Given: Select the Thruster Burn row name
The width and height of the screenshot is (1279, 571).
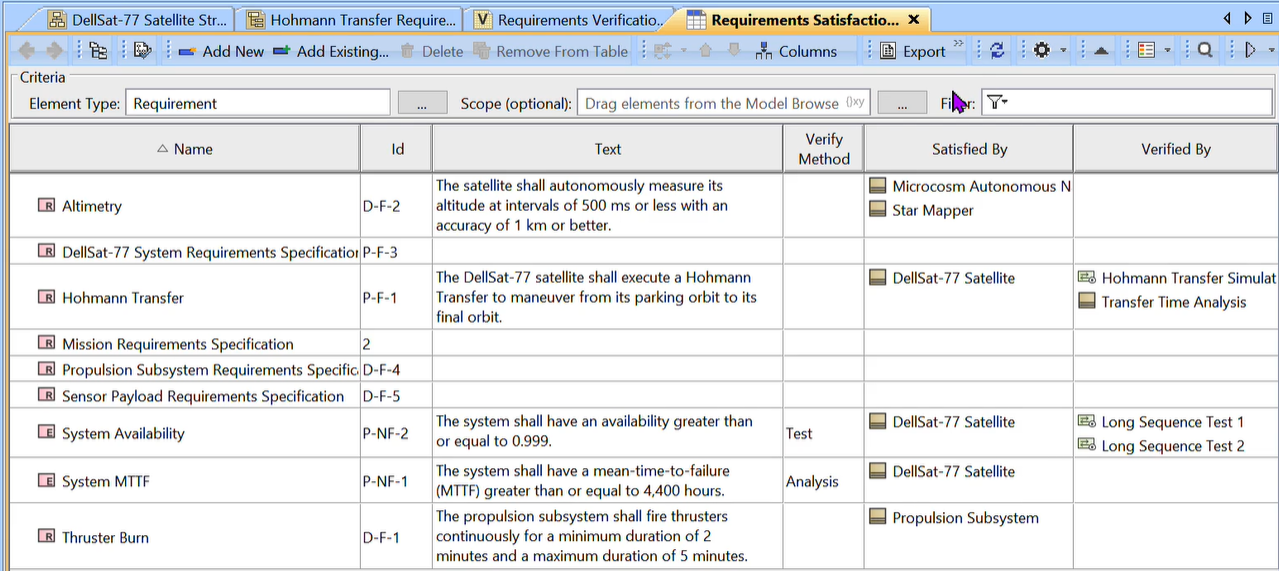Looking at the screenshot, I should click(x=105, y=538).
